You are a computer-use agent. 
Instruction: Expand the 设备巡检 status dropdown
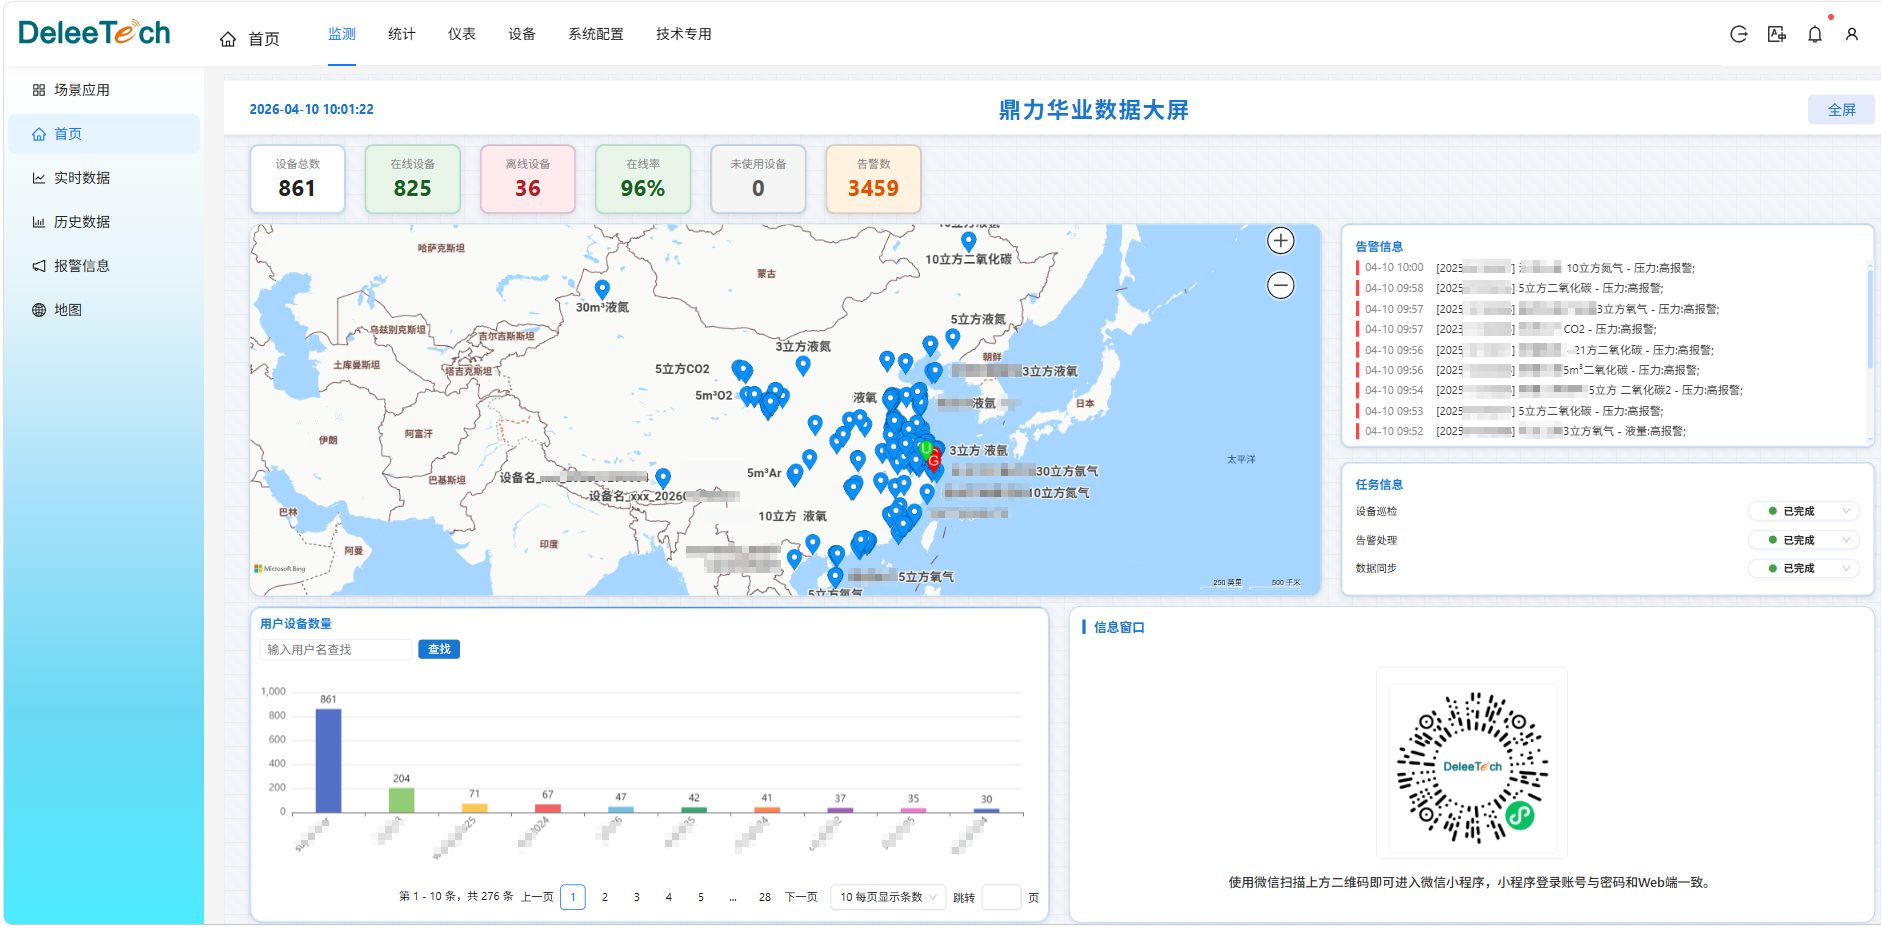[1804, 511]
